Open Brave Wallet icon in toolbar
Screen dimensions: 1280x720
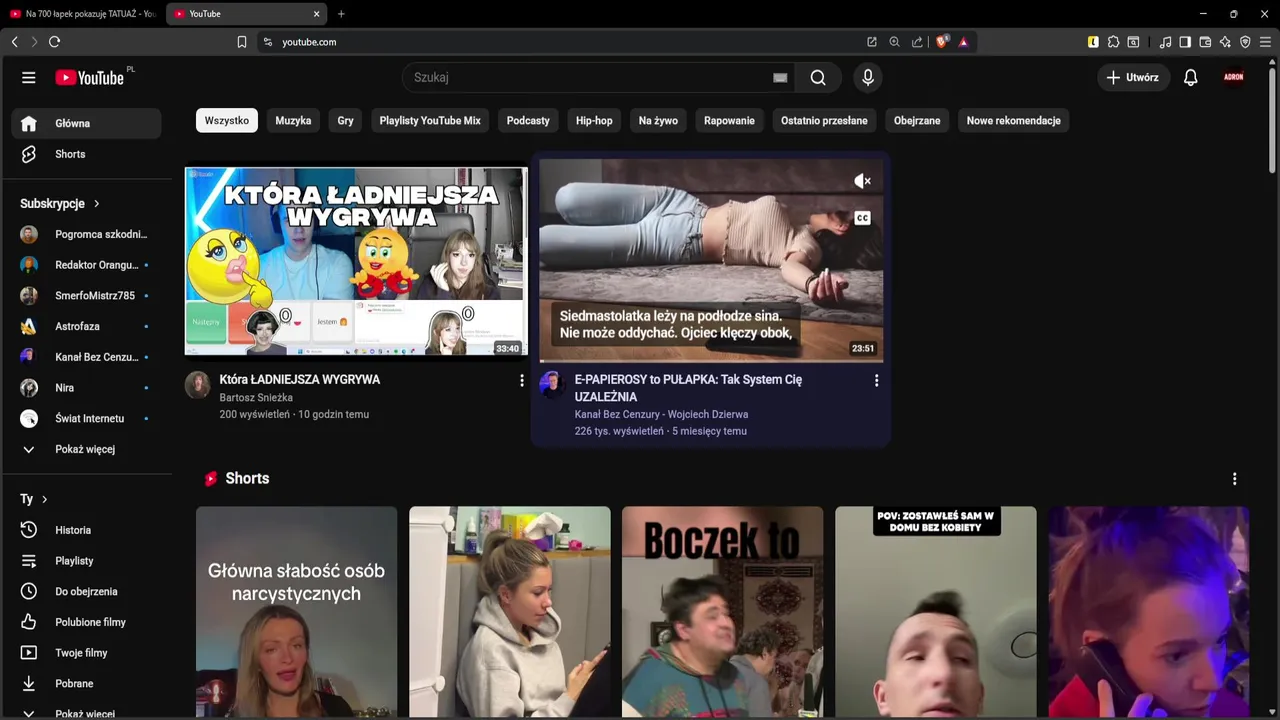coord(1205,42)
